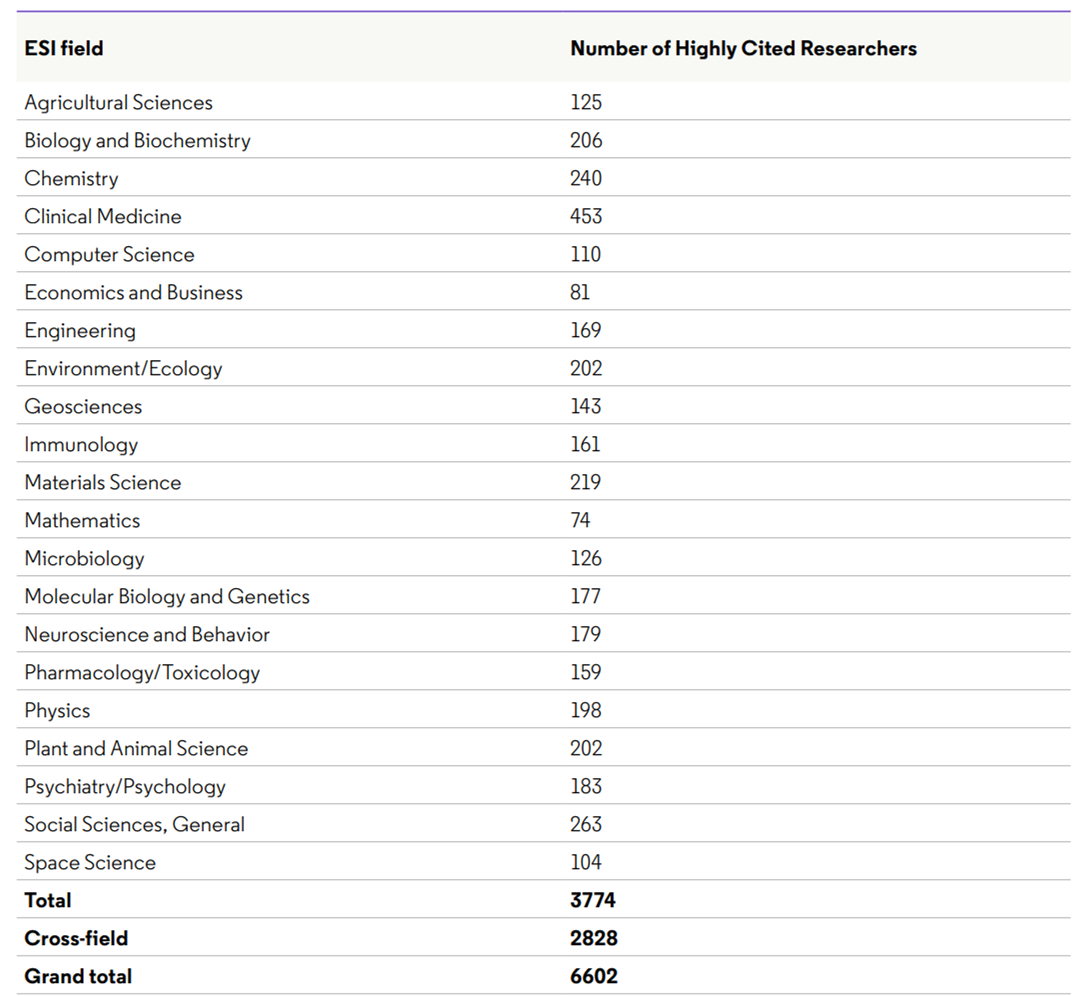Viewport: 1080px width, 996px height.
Task: Select the Computer Science field cell
Action: click(109, 254)
